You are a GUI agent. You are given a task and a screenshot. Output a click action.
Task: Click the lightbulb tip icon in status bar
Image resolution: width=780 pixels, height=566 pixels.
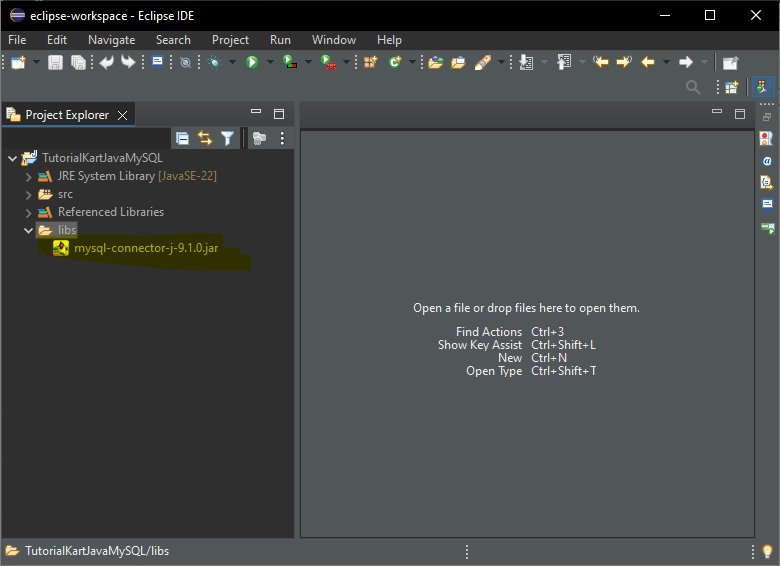click(767, 551)
